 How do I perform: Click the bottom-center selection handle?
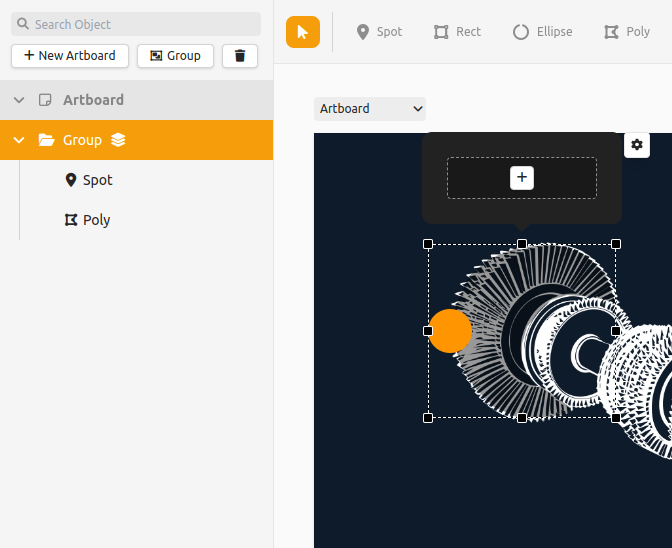(x=522, y=418)
